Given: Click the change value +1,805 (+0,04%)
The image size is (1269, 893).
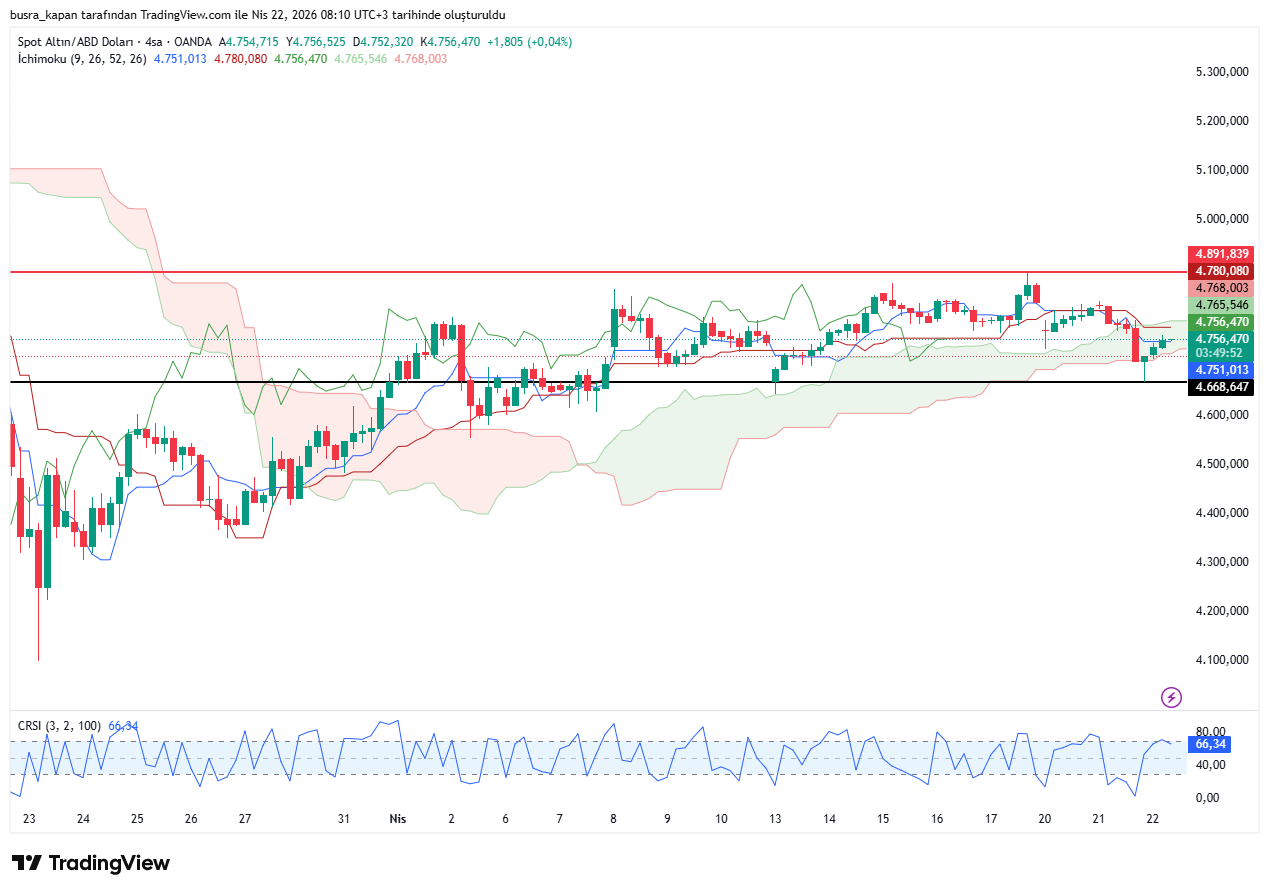Looking at the screenshot, I should (x=530, y=42).
